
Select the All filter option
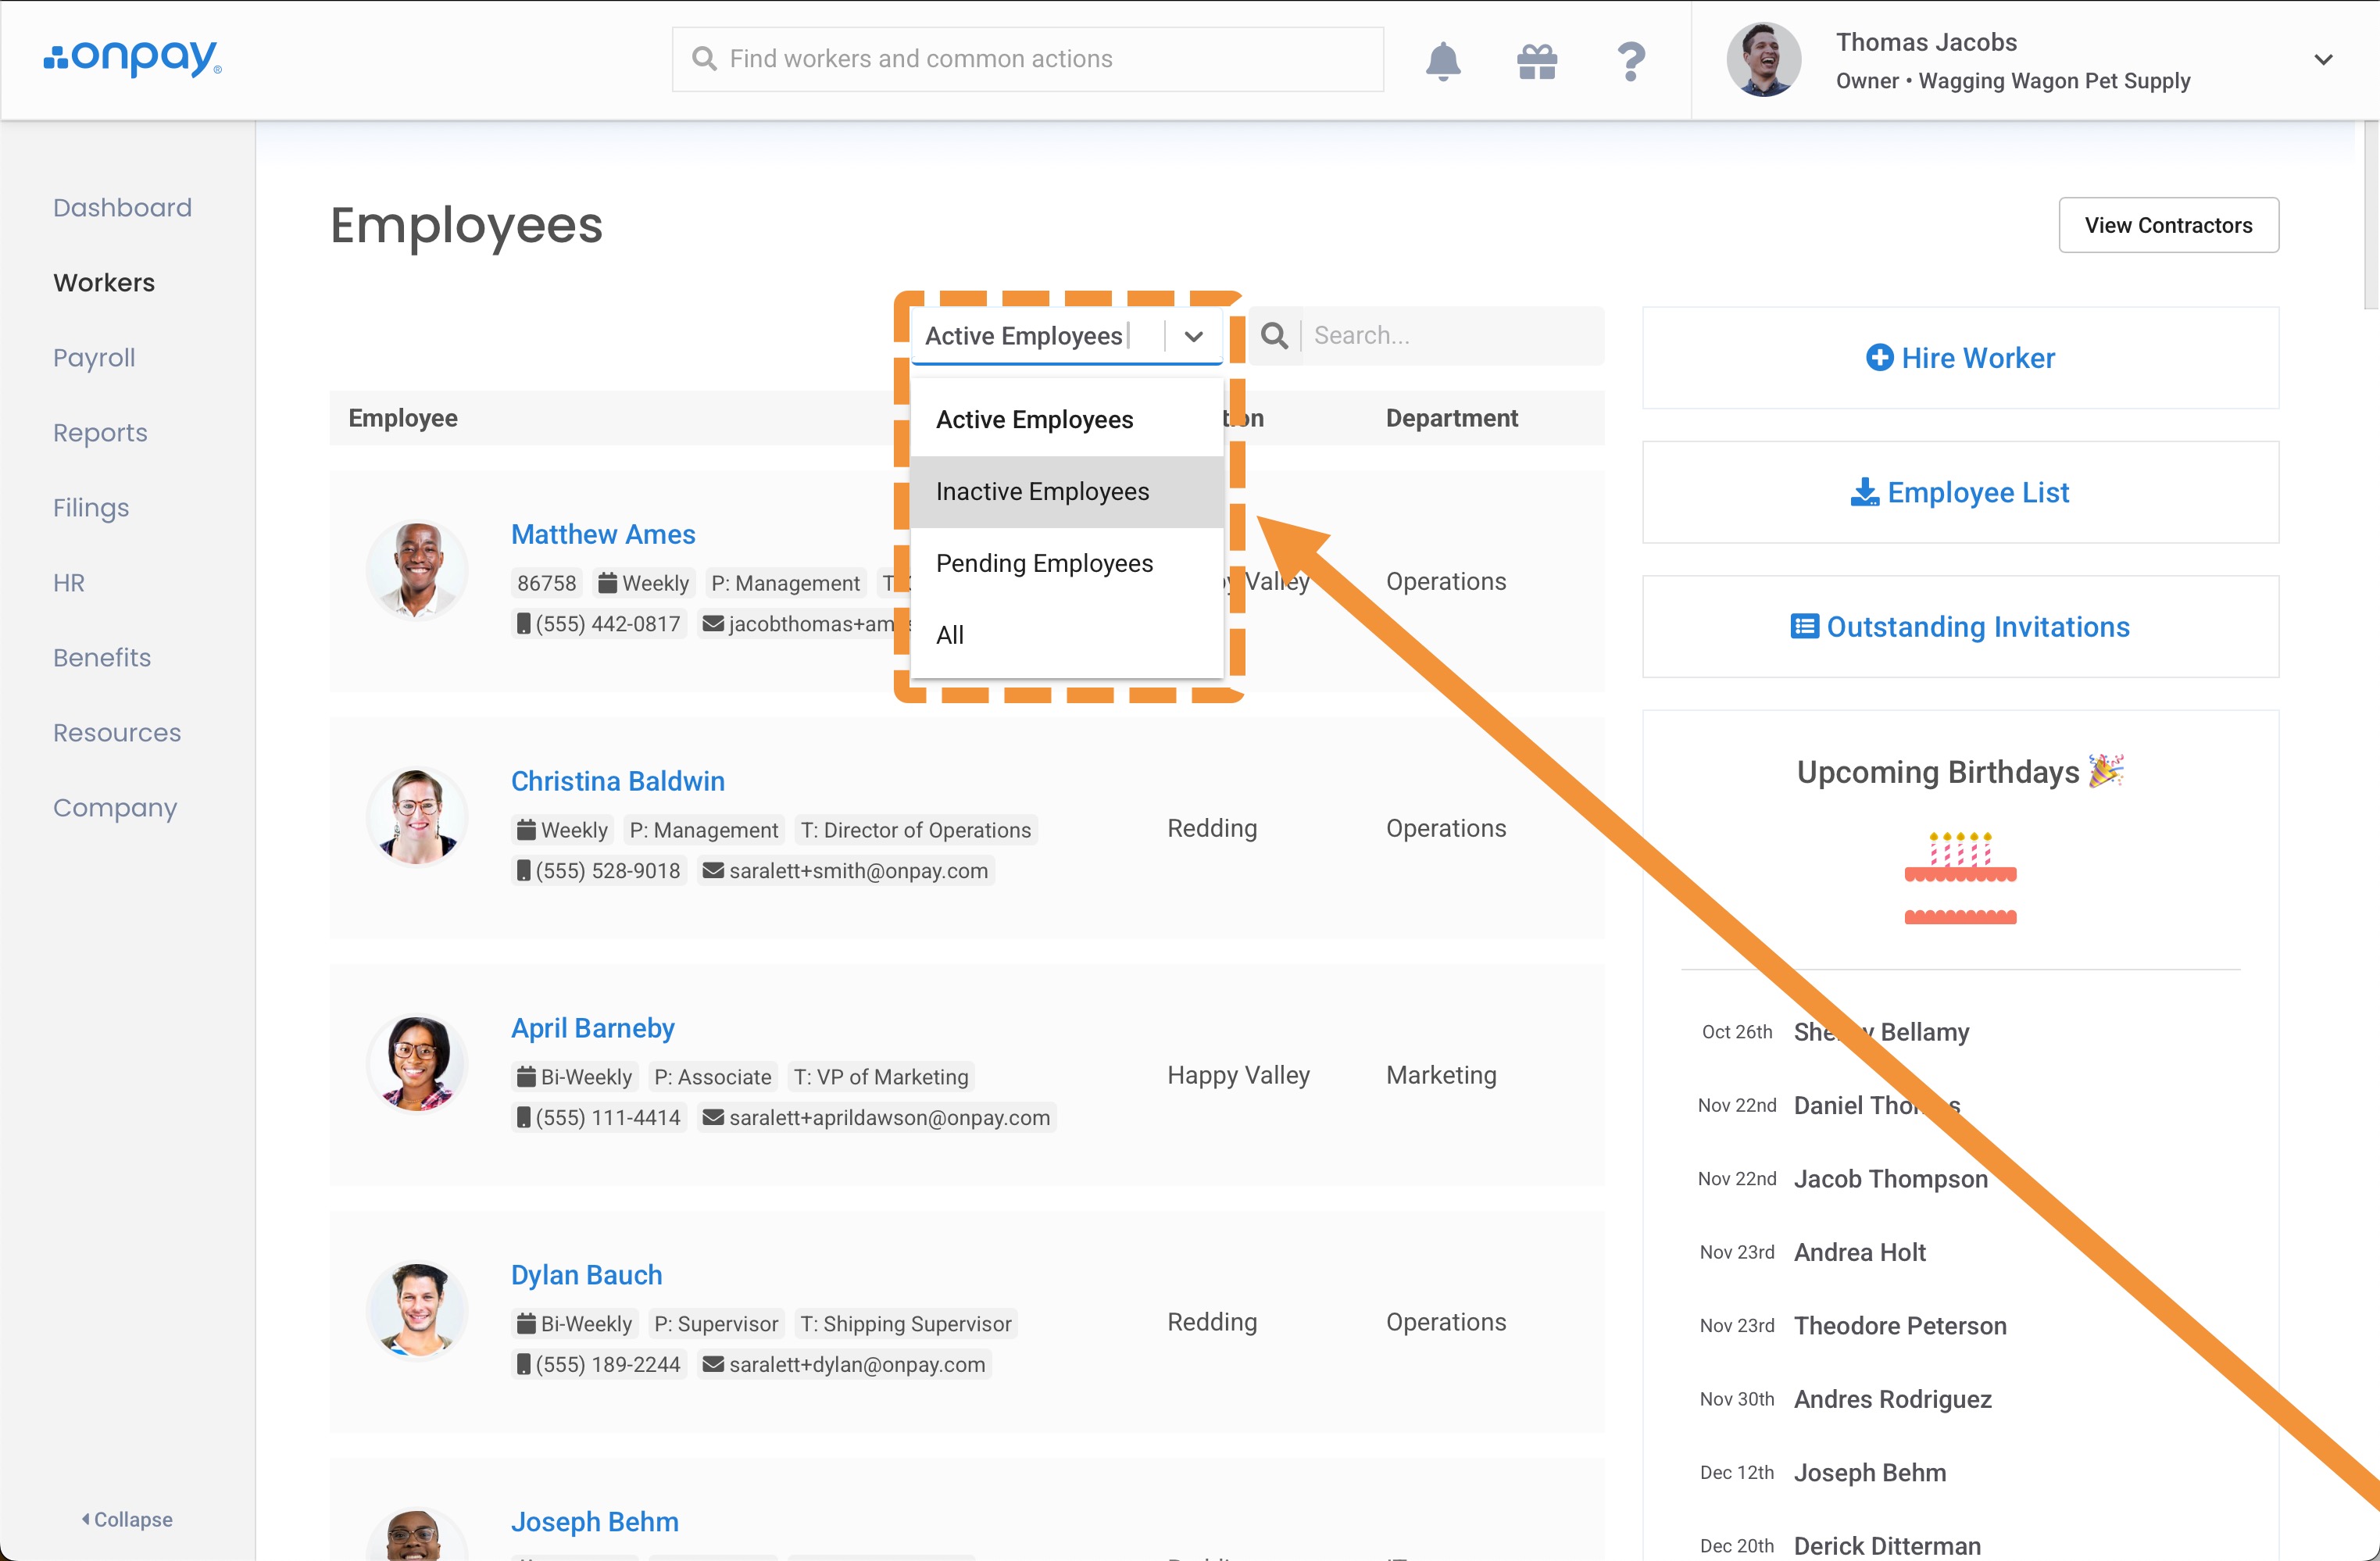[950, 636]
